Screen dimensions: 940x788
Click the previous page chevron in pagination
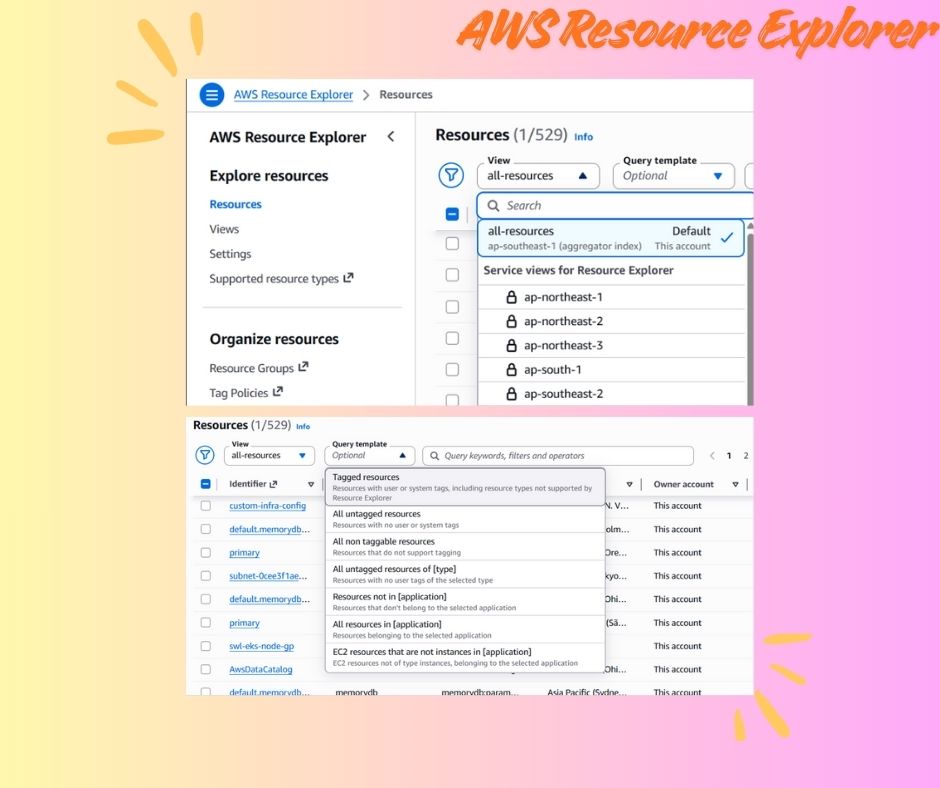pyautogui.click(x=712, y=456)
